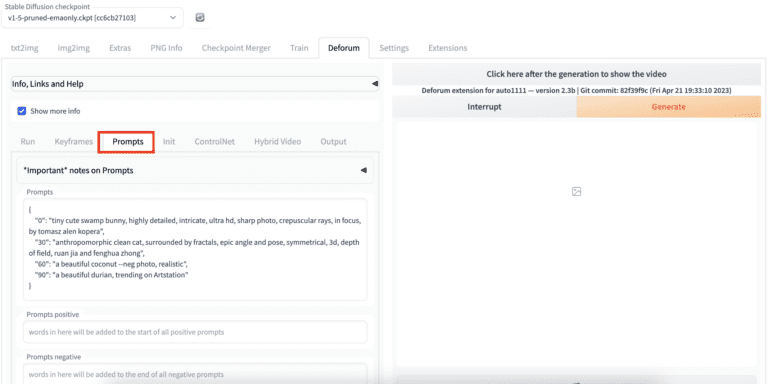The height and width of the screenshot is (384, 768).
Task: Toggle Show more info checkbox
Action: click(22, 111)
